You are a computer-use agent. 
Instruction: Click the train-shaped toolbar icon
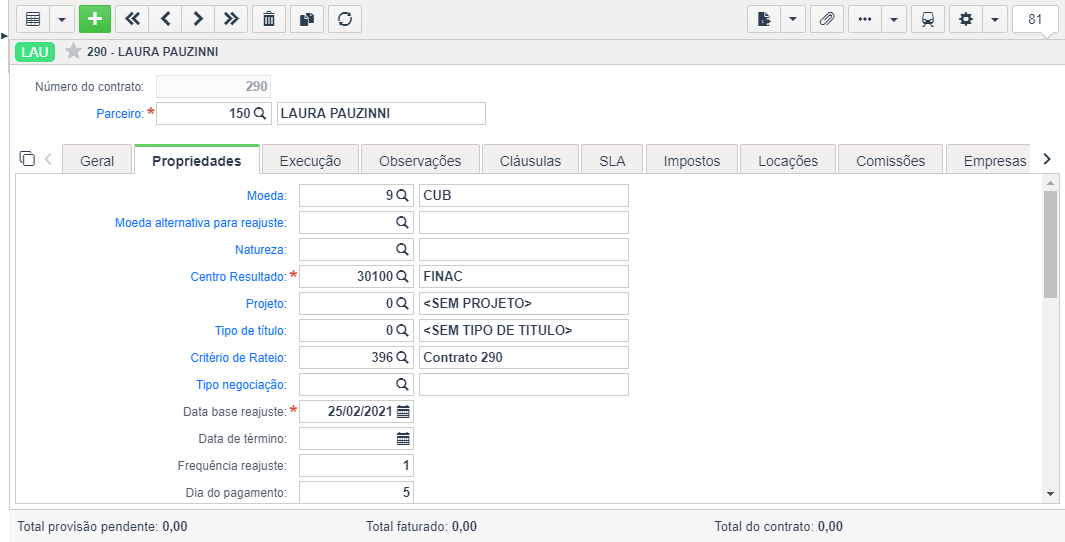pyautogui.click(x=928, y=19)
